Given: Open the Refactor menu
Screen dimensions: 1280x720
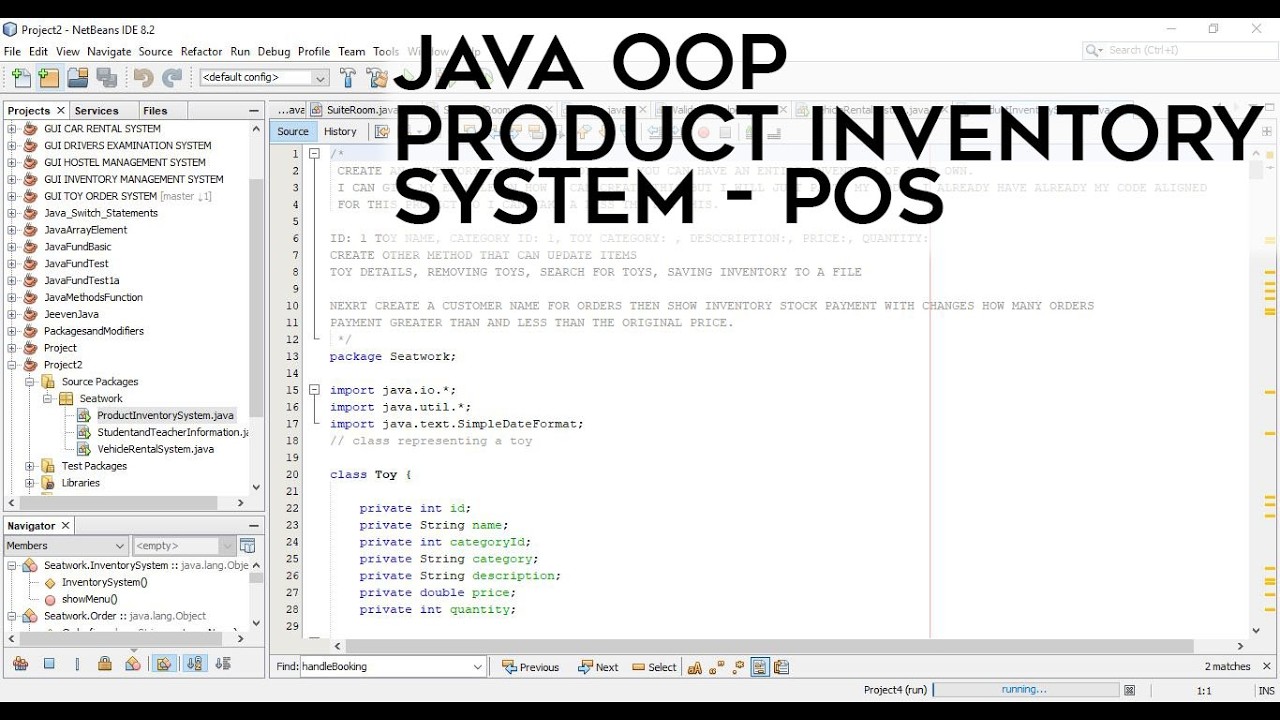Looking at the screenshot, I should [x=201, y=51].
